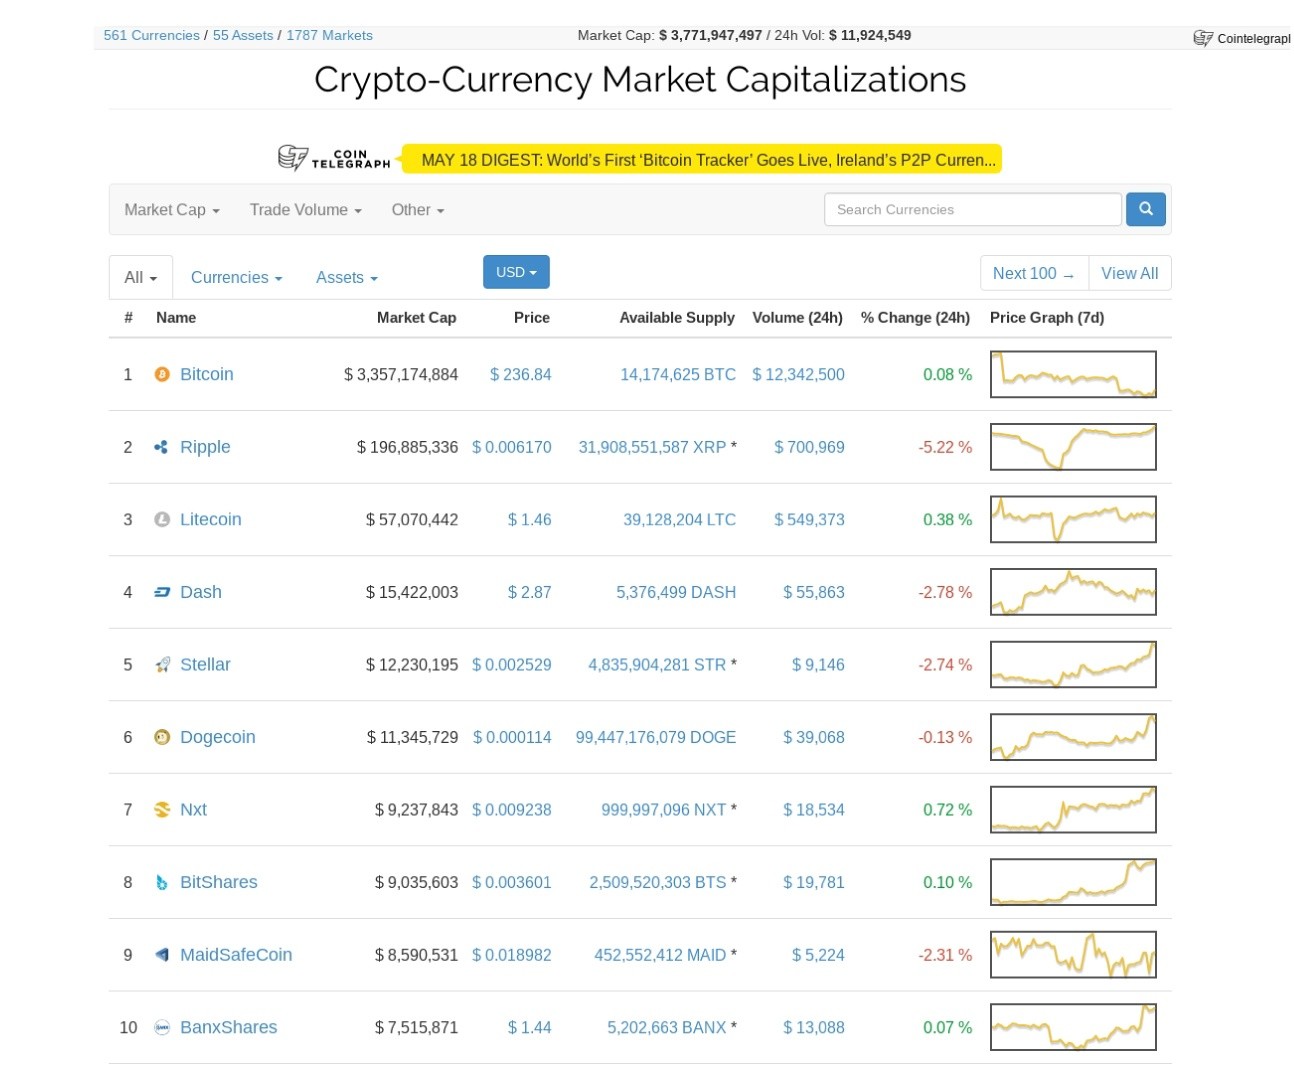Click Bitcoin's 7d price graph
1294x1077 pixels.
click(1073, 374)
